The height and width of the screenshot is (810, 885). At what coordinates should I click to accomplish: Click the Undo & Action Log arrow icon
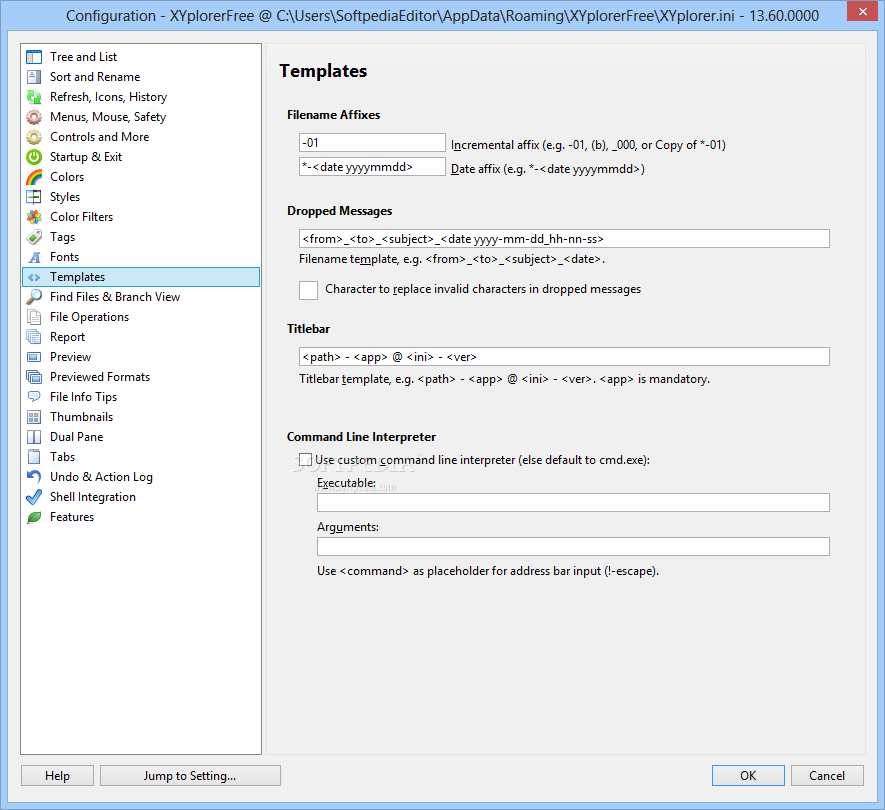[34, 477]
